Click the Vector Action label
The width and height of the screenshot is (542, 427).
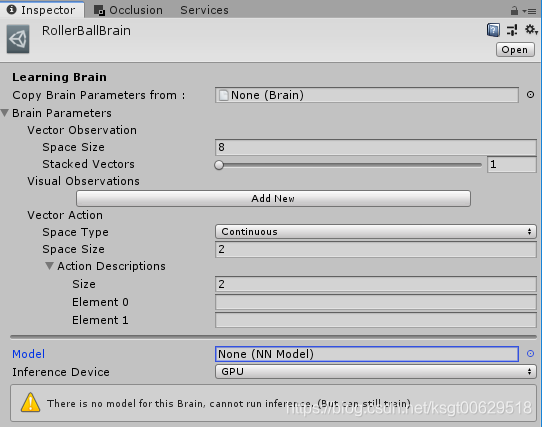(x=65, y=215)
